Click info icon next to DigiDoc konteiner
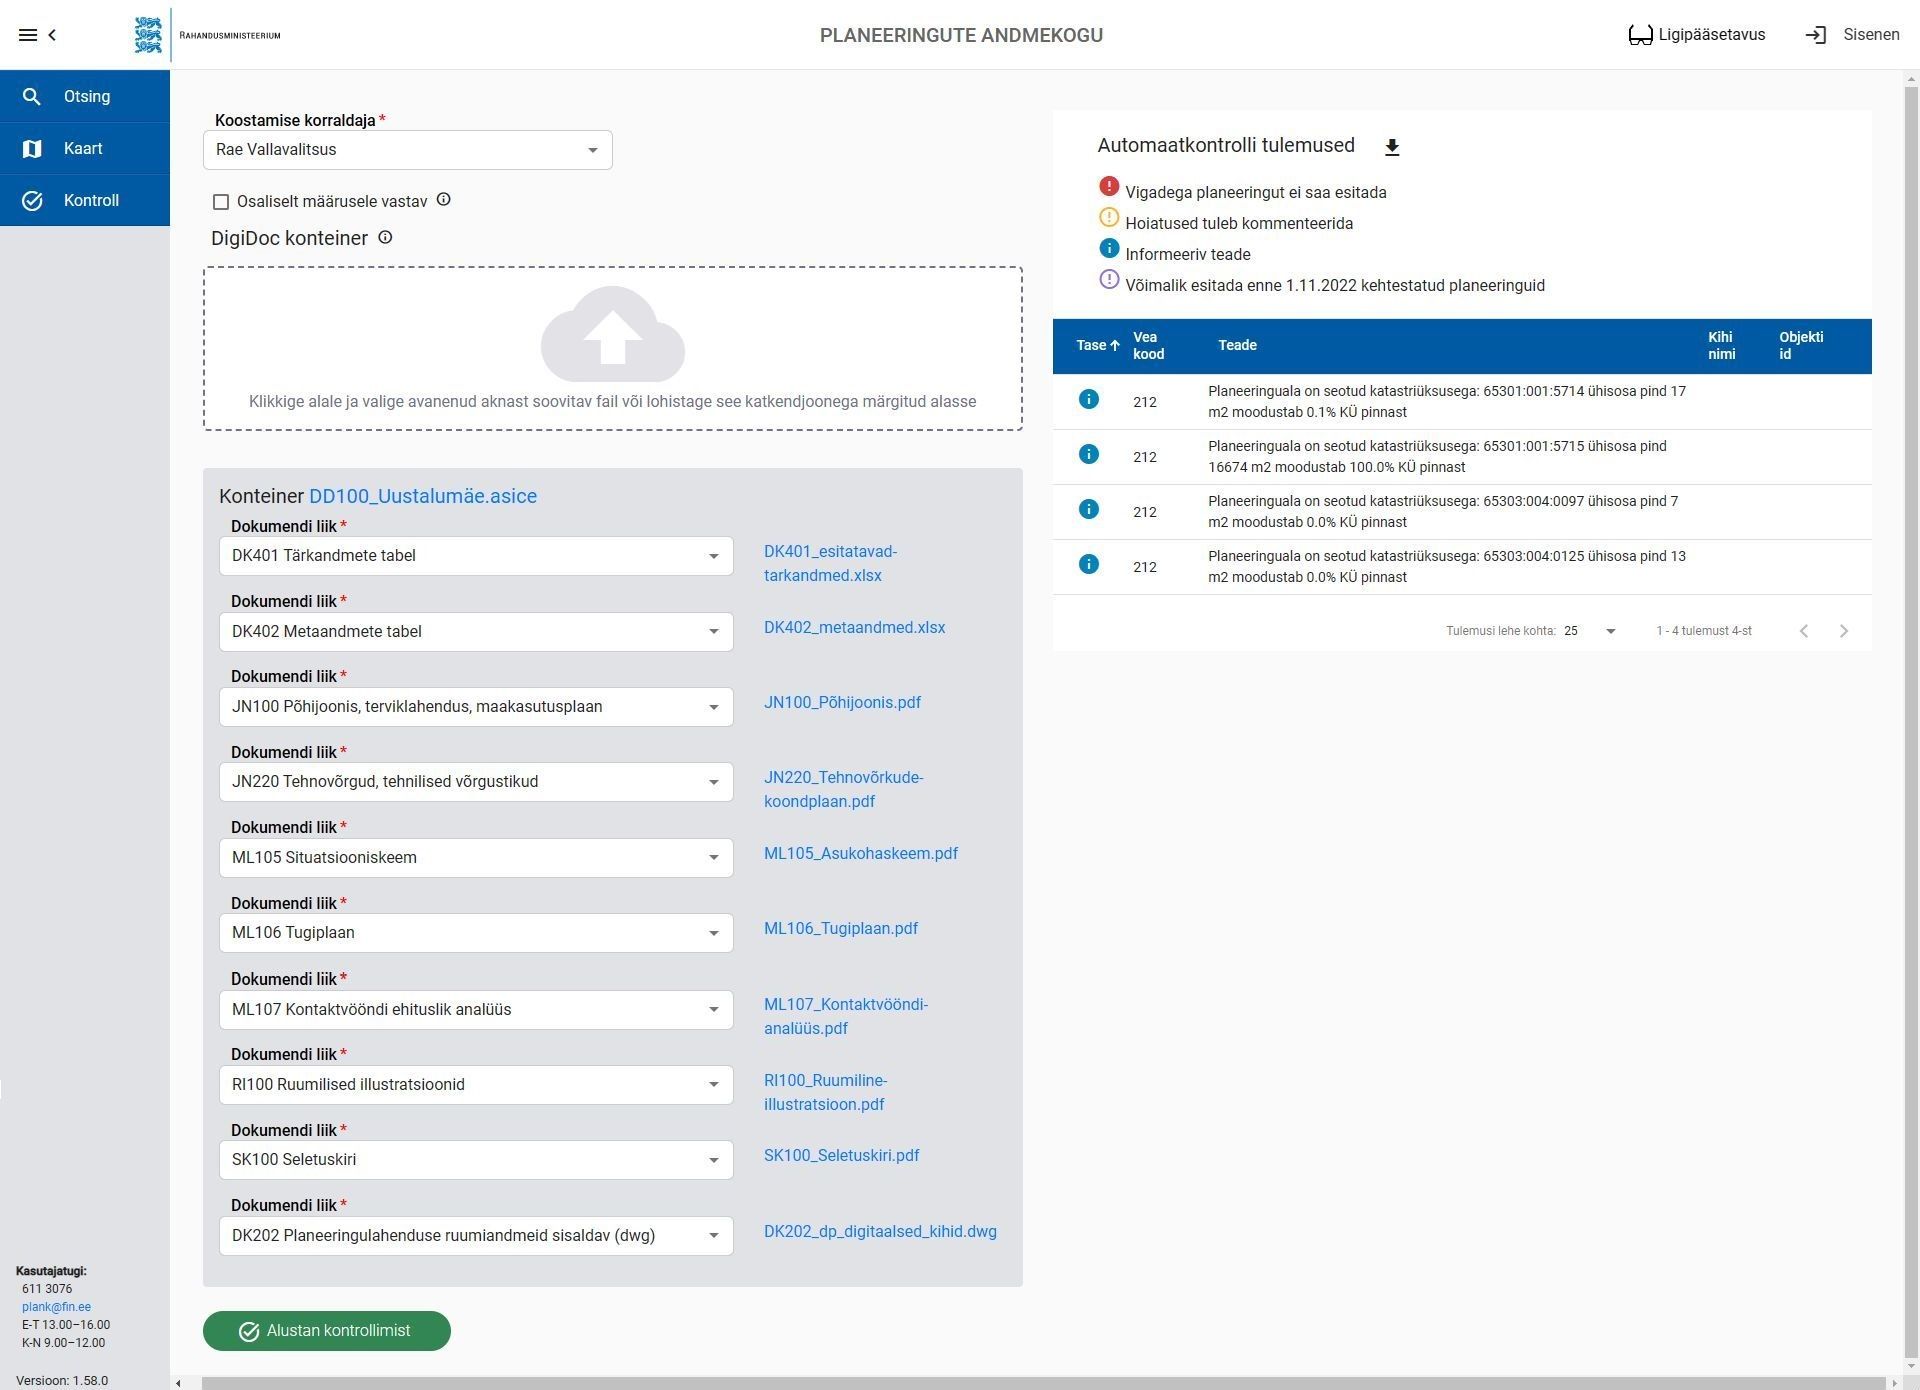1920x1390 pixels. 385,238
